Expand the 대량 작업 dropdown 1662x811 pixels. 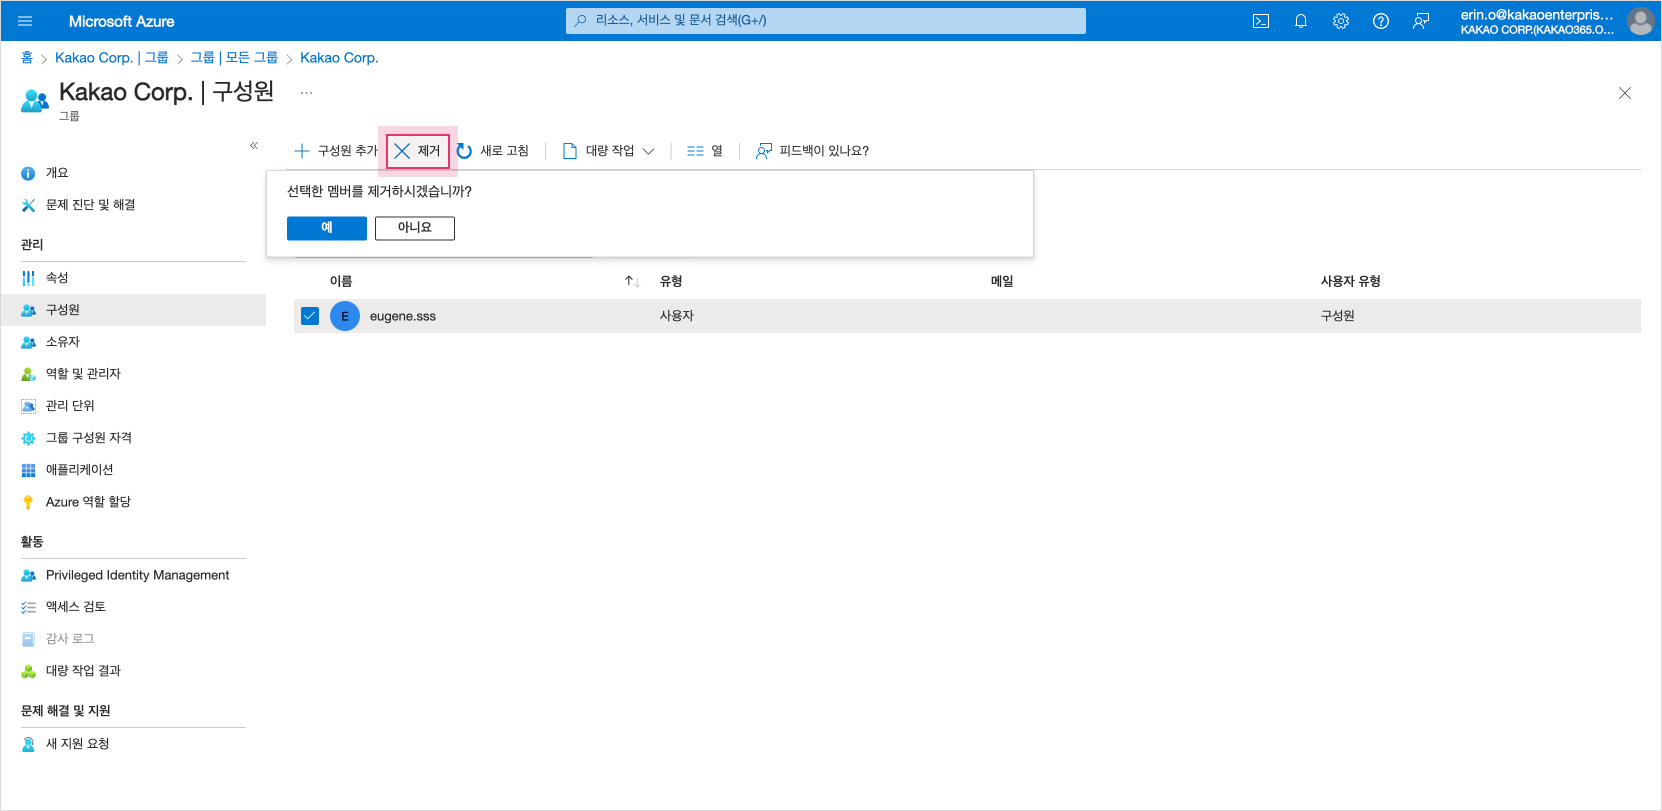click(x=608, y=151)
